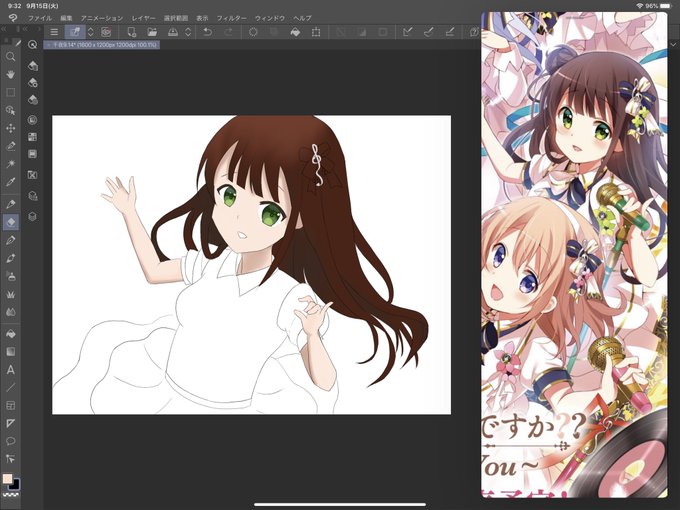This screenshot has width=680, height=510.
Task: Open the 選択範囲 menu
Action: point(176,18)
